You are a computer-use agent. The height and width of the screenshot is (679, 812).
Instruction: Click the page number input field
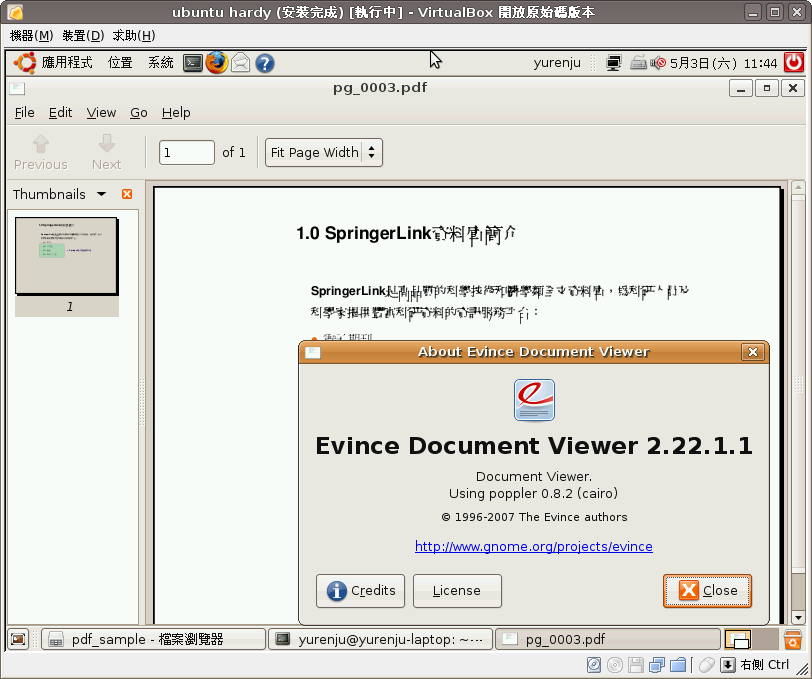[x=187, y=153]
